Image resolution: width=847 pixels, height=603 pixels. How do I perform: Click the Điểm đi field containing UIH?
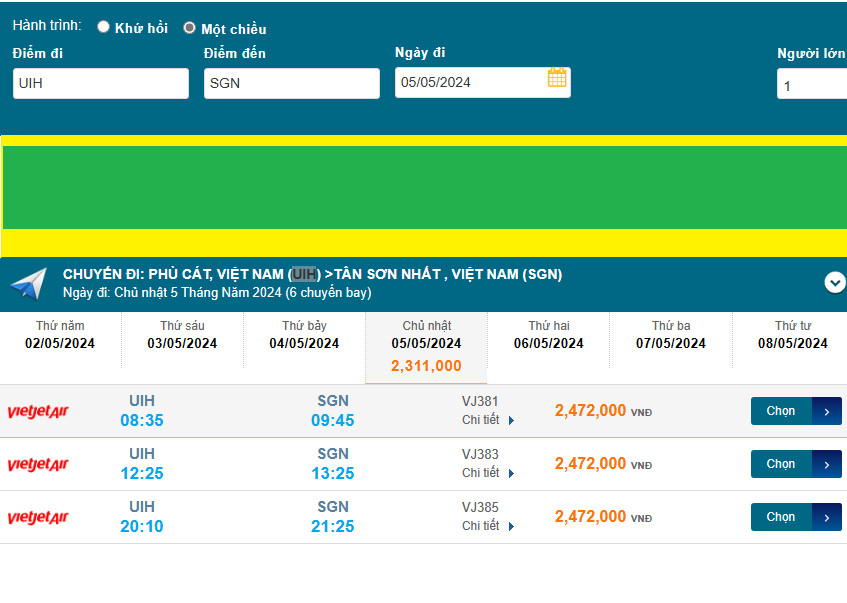click(100, 84)
